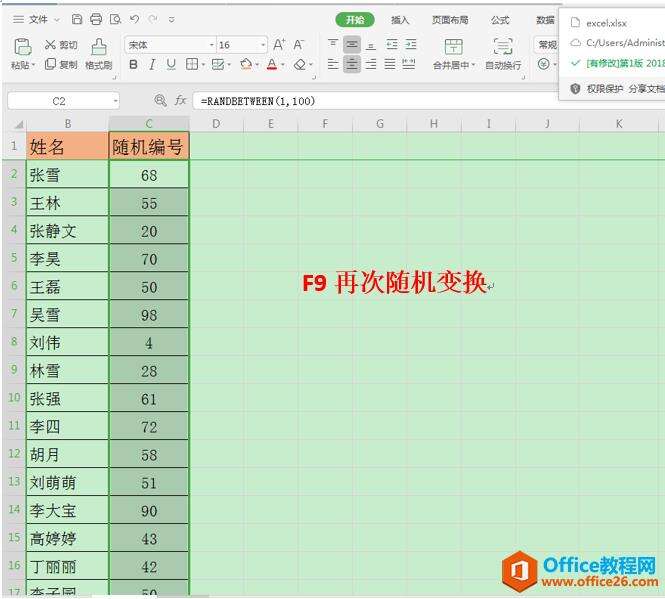Switch to the 插入 tab
665x599 pixels.
[400, 20]
